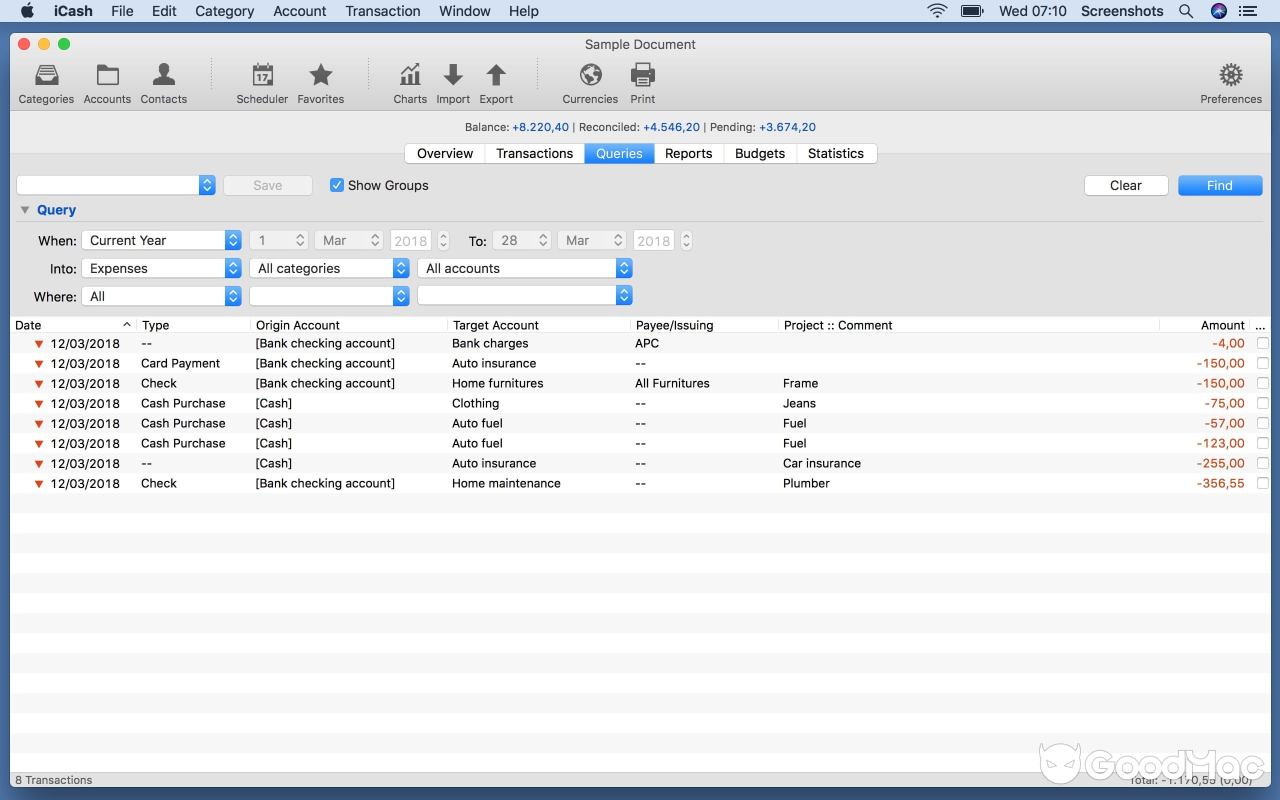Check the checkbox on the Bank charges row
The image size is (1280, 800).
(1263, 343)
